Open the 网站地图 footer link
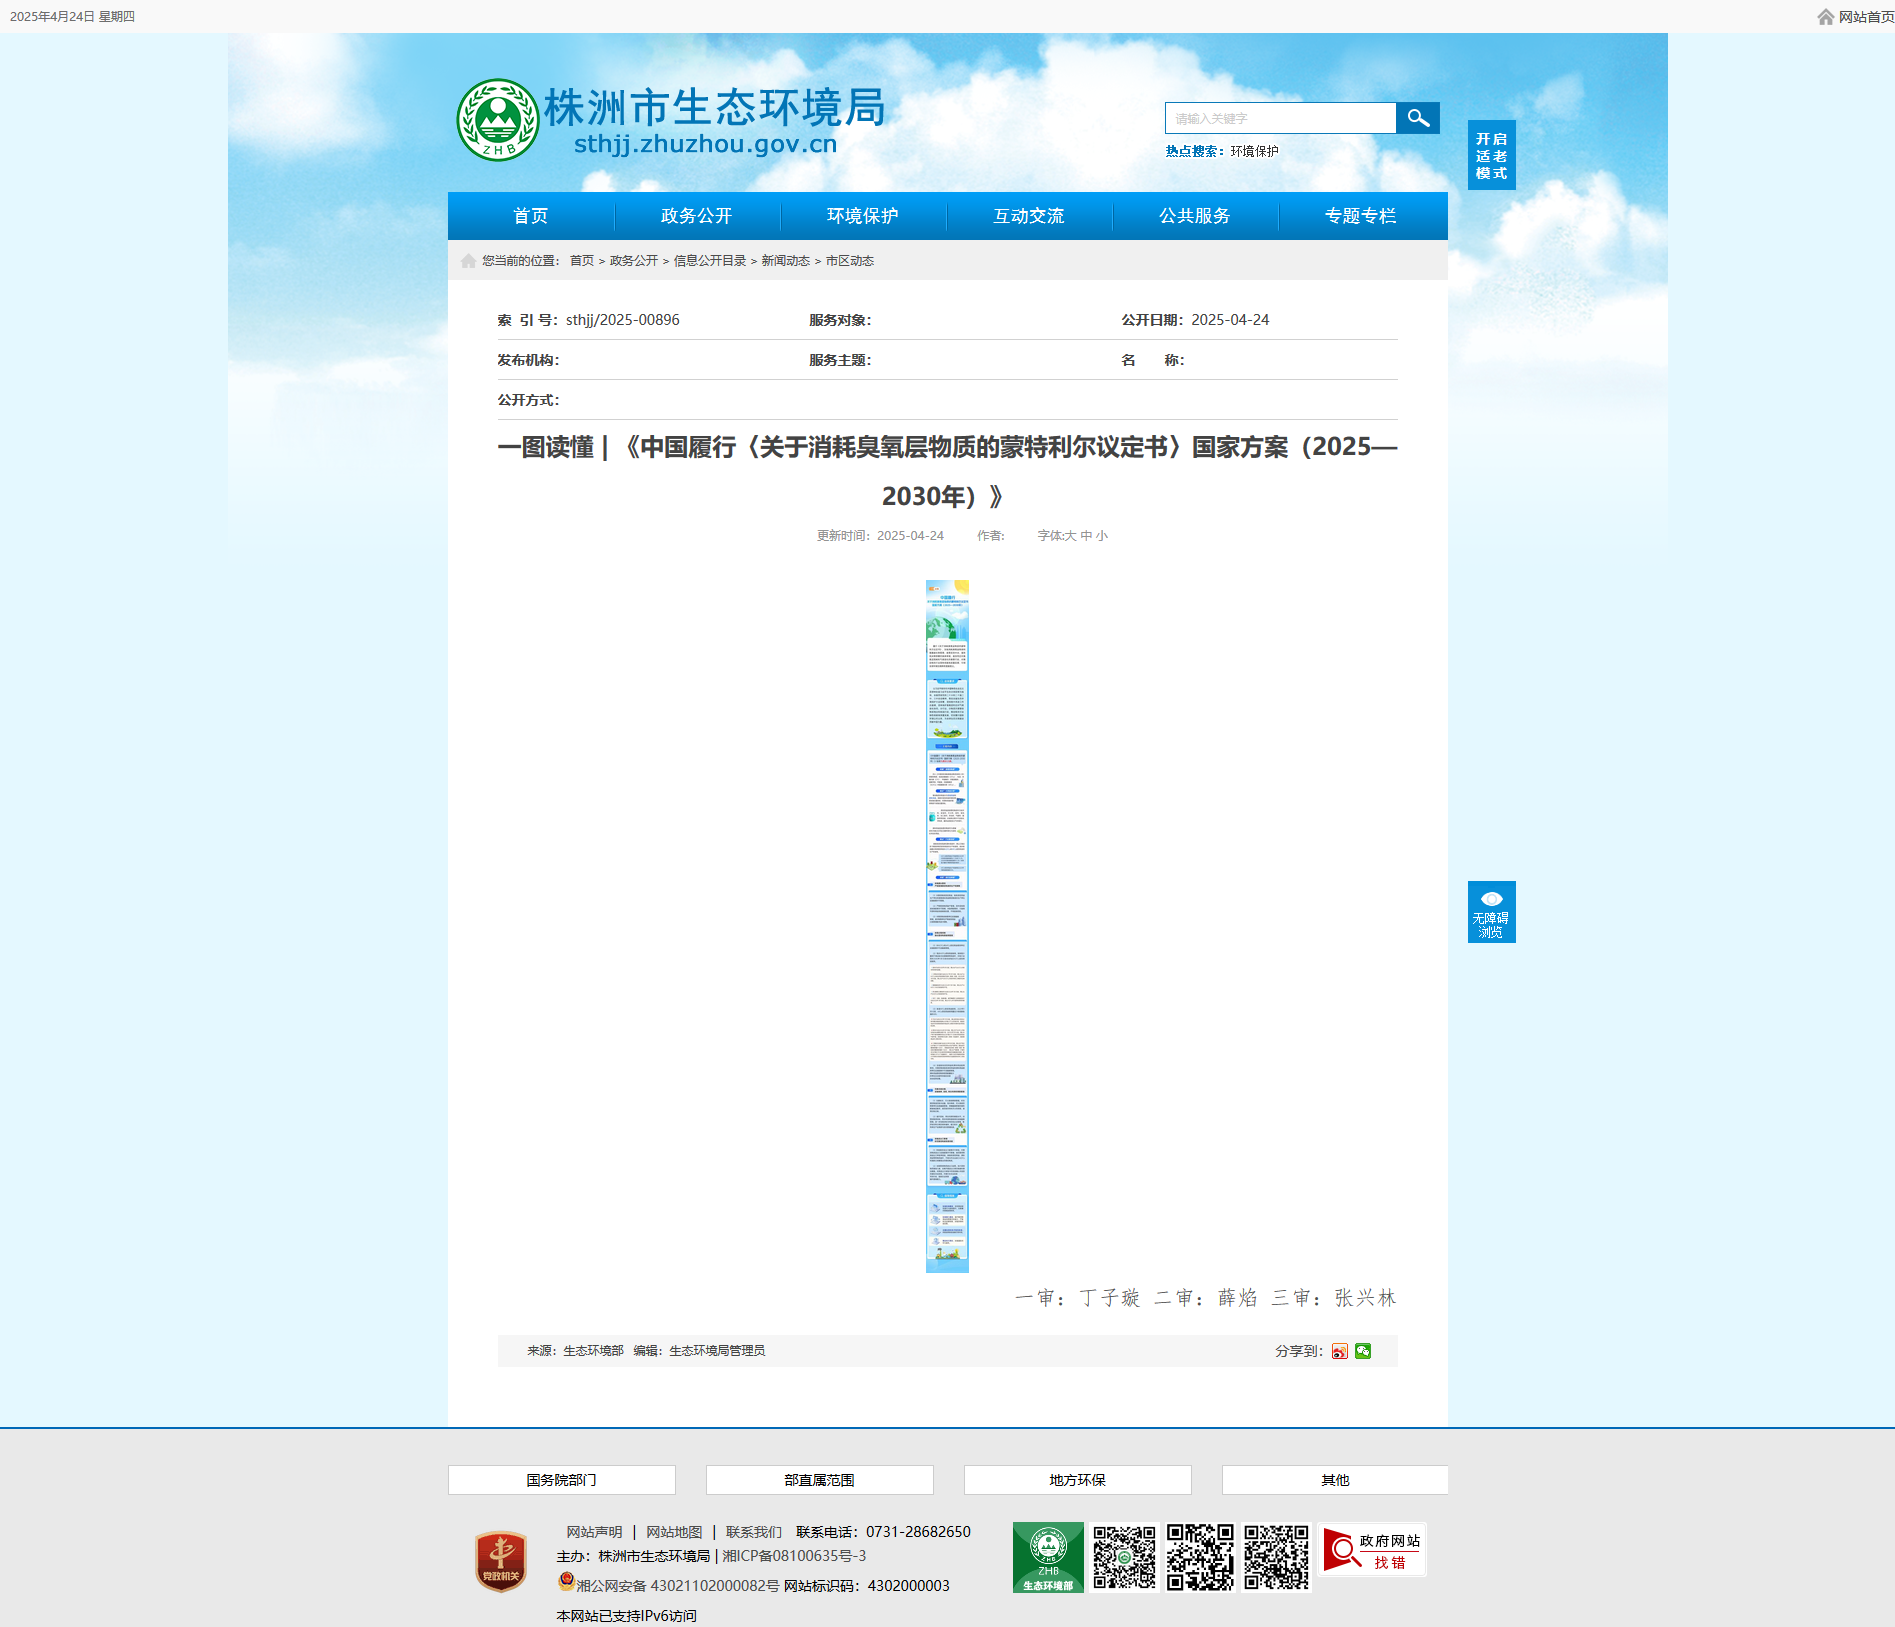Screen dimensions: 1895x1627 coord(674,1532)
